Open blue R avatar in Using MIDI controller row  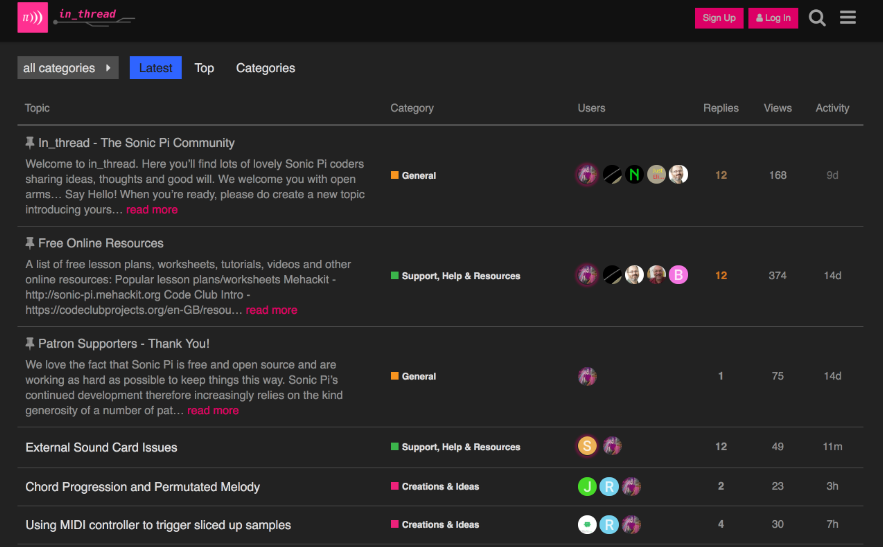tap(609, 524)
